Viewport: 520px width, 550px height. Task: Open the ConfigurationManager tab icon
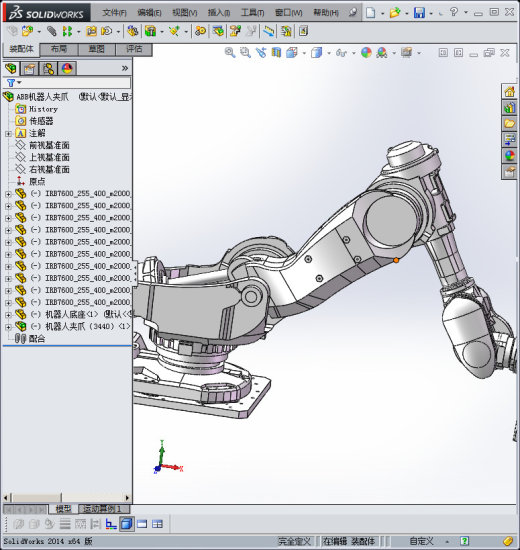click(48, 68)
